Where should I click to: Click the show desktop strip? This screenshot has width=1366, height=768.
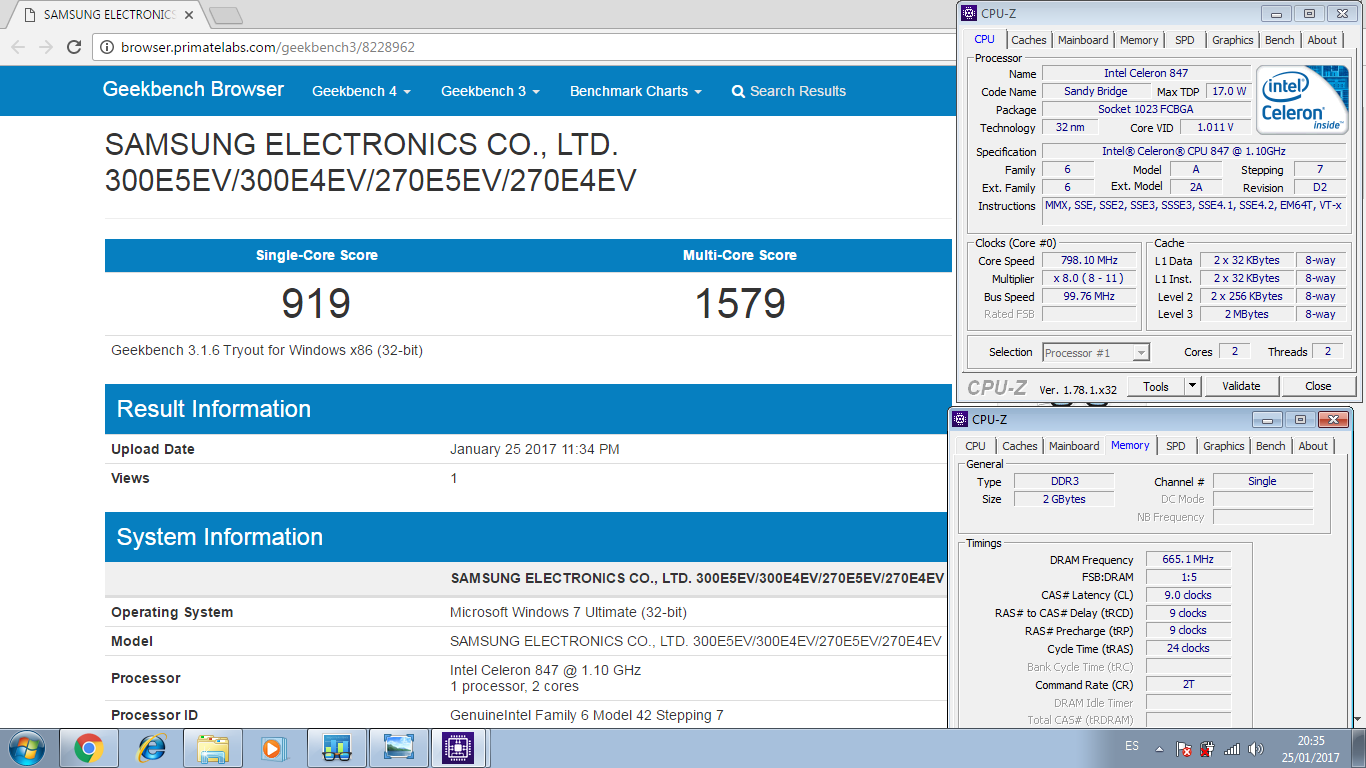[1359, 748]
